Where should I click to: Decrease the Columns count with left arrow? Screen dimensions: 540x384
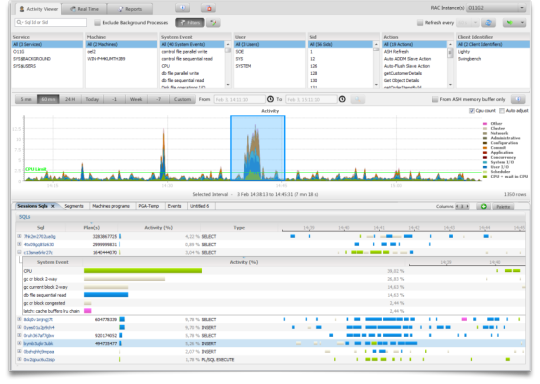click(x=457, y=206)
